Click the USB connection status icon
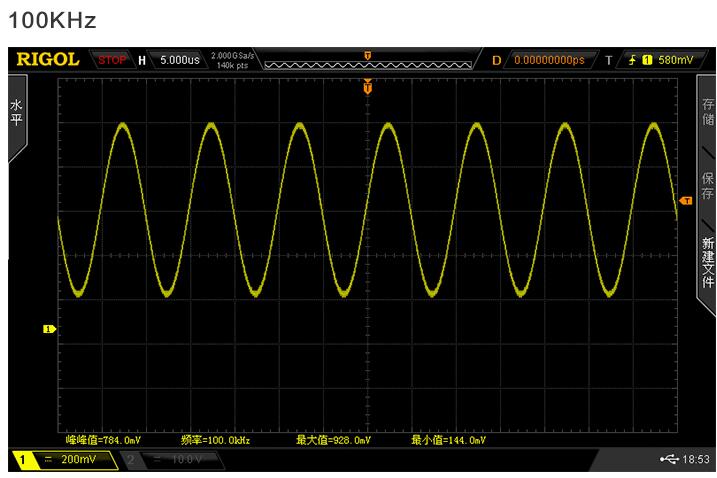The image size is (717, 478). (x=669, y=459)
